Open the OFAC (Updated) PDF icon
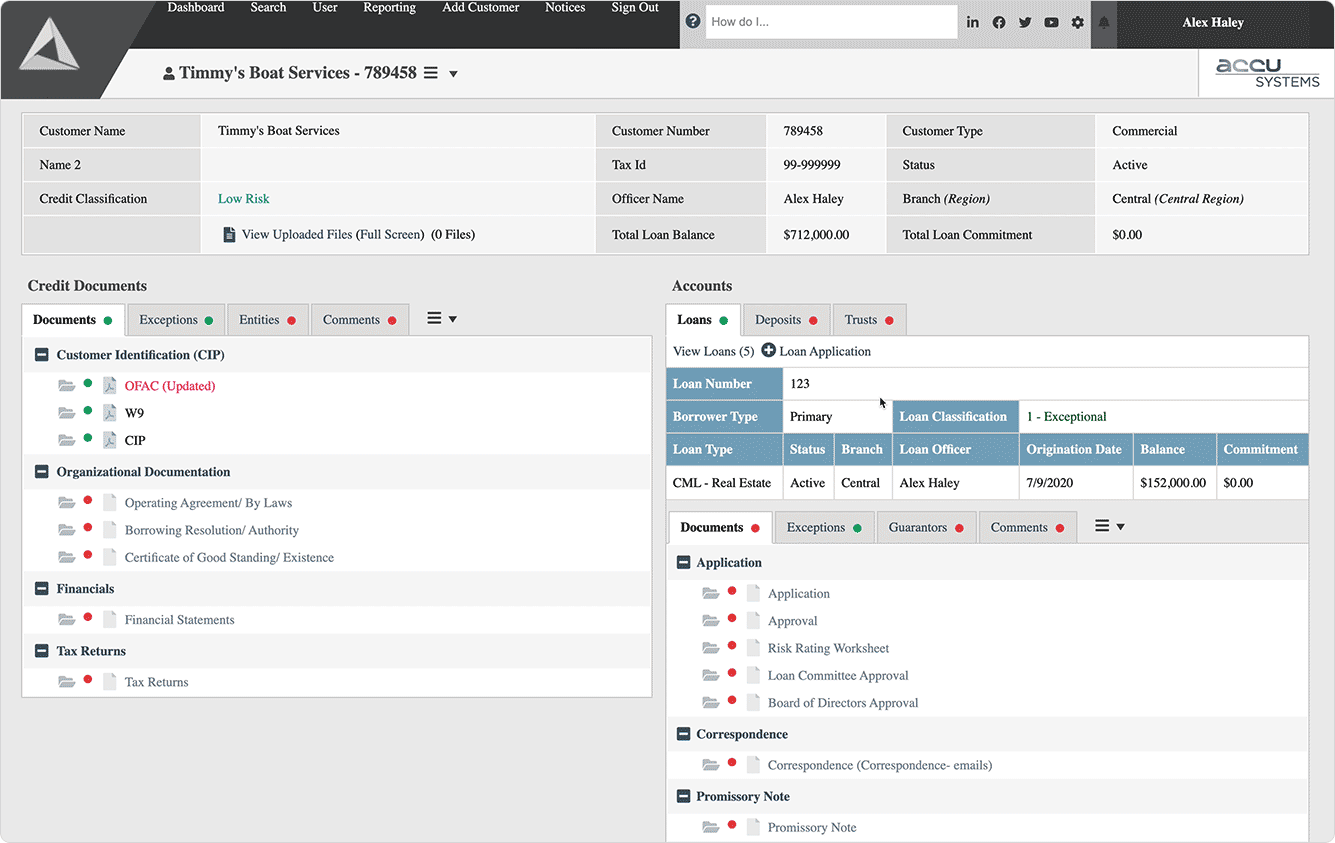This screenshot has height=843, width=1335. point(110,386)
